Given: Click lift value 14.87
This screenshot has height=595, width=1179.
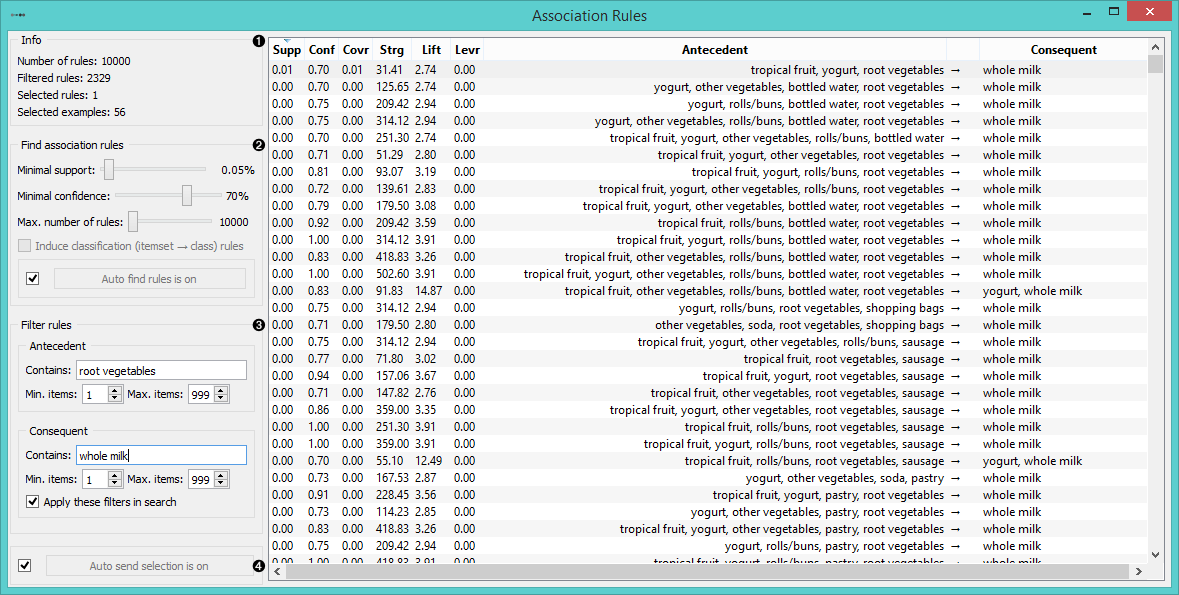Looking at the screenshot, I should (429, 291).
